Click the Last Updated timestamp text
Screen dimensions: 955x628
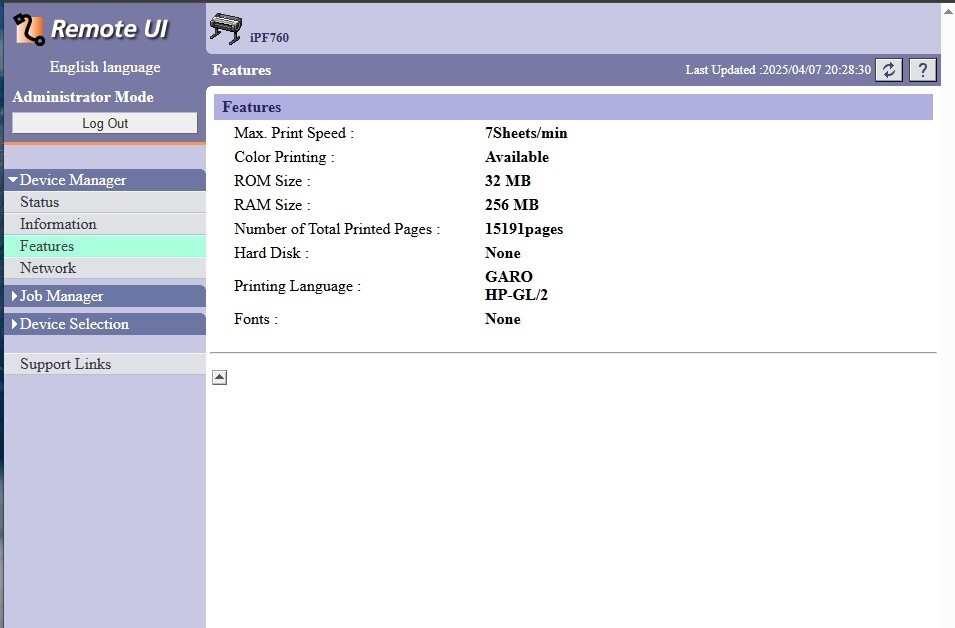(x=777, y=70)
